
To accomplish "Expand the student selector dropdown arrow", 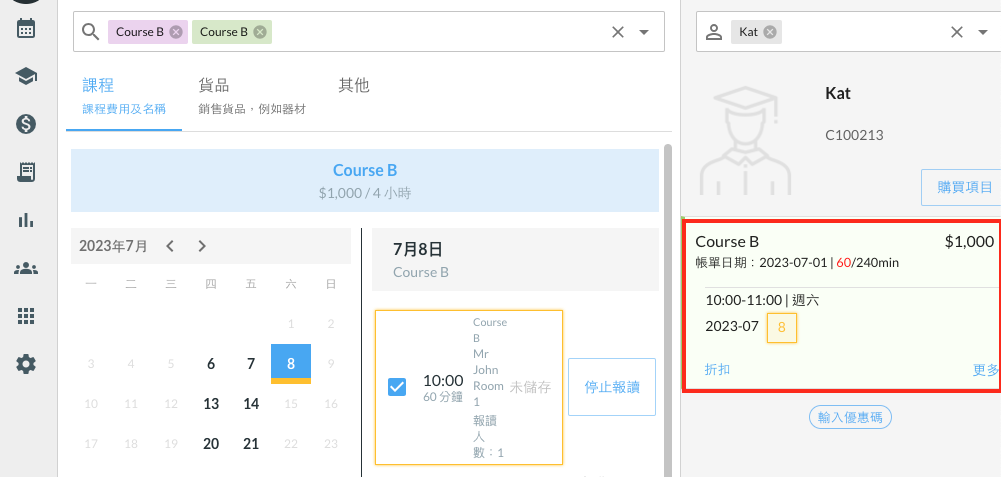I will click(983, 32).
